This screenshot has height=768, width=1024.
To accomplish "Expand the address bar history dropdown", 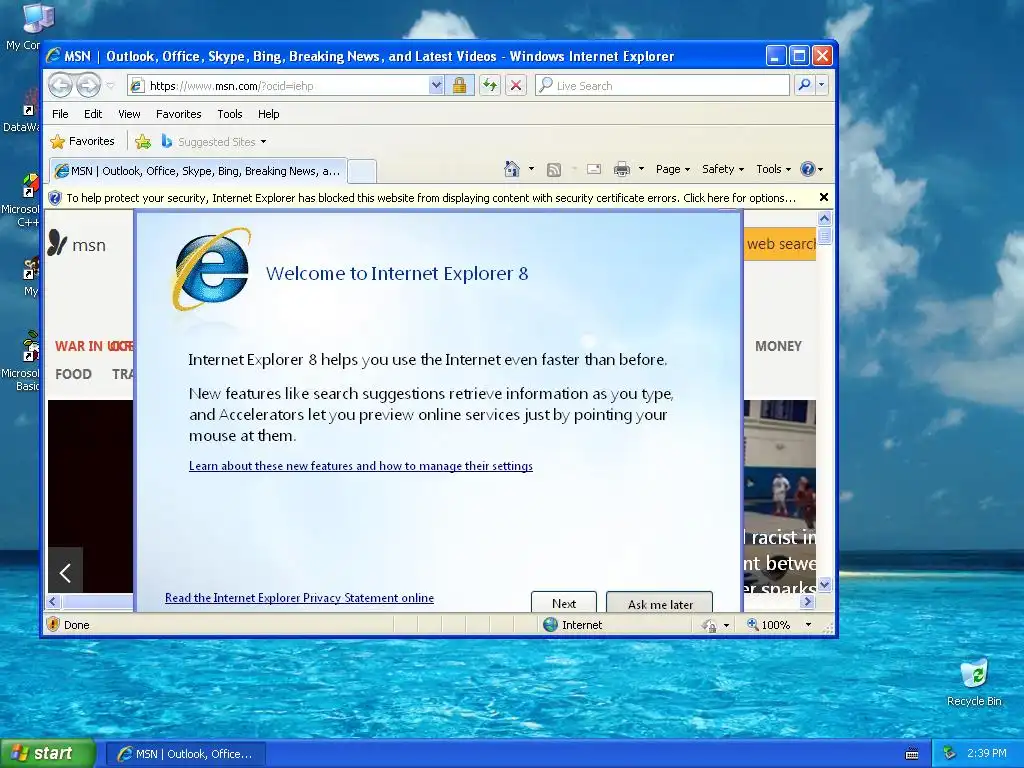I will (x=436, y=86).
